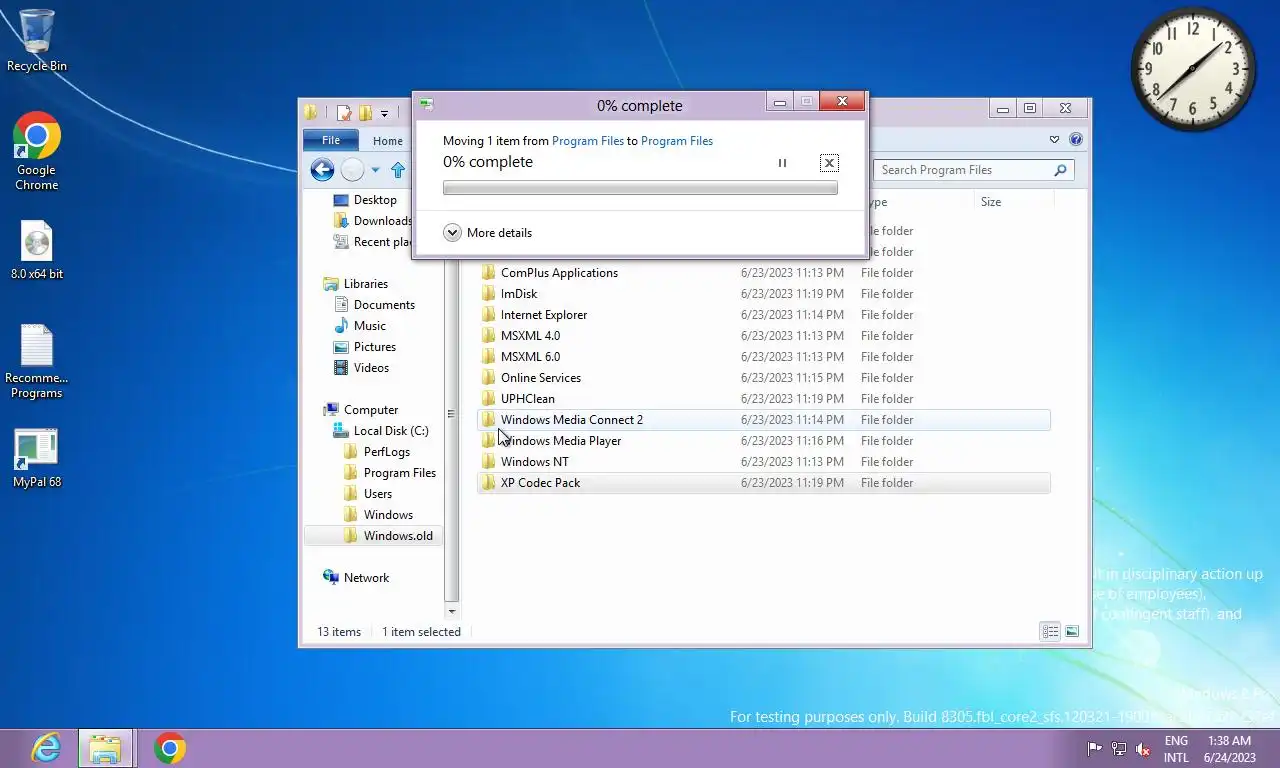Open the File ribbon tab
This screenshot has width=1280, height=768.
point(330,140)
